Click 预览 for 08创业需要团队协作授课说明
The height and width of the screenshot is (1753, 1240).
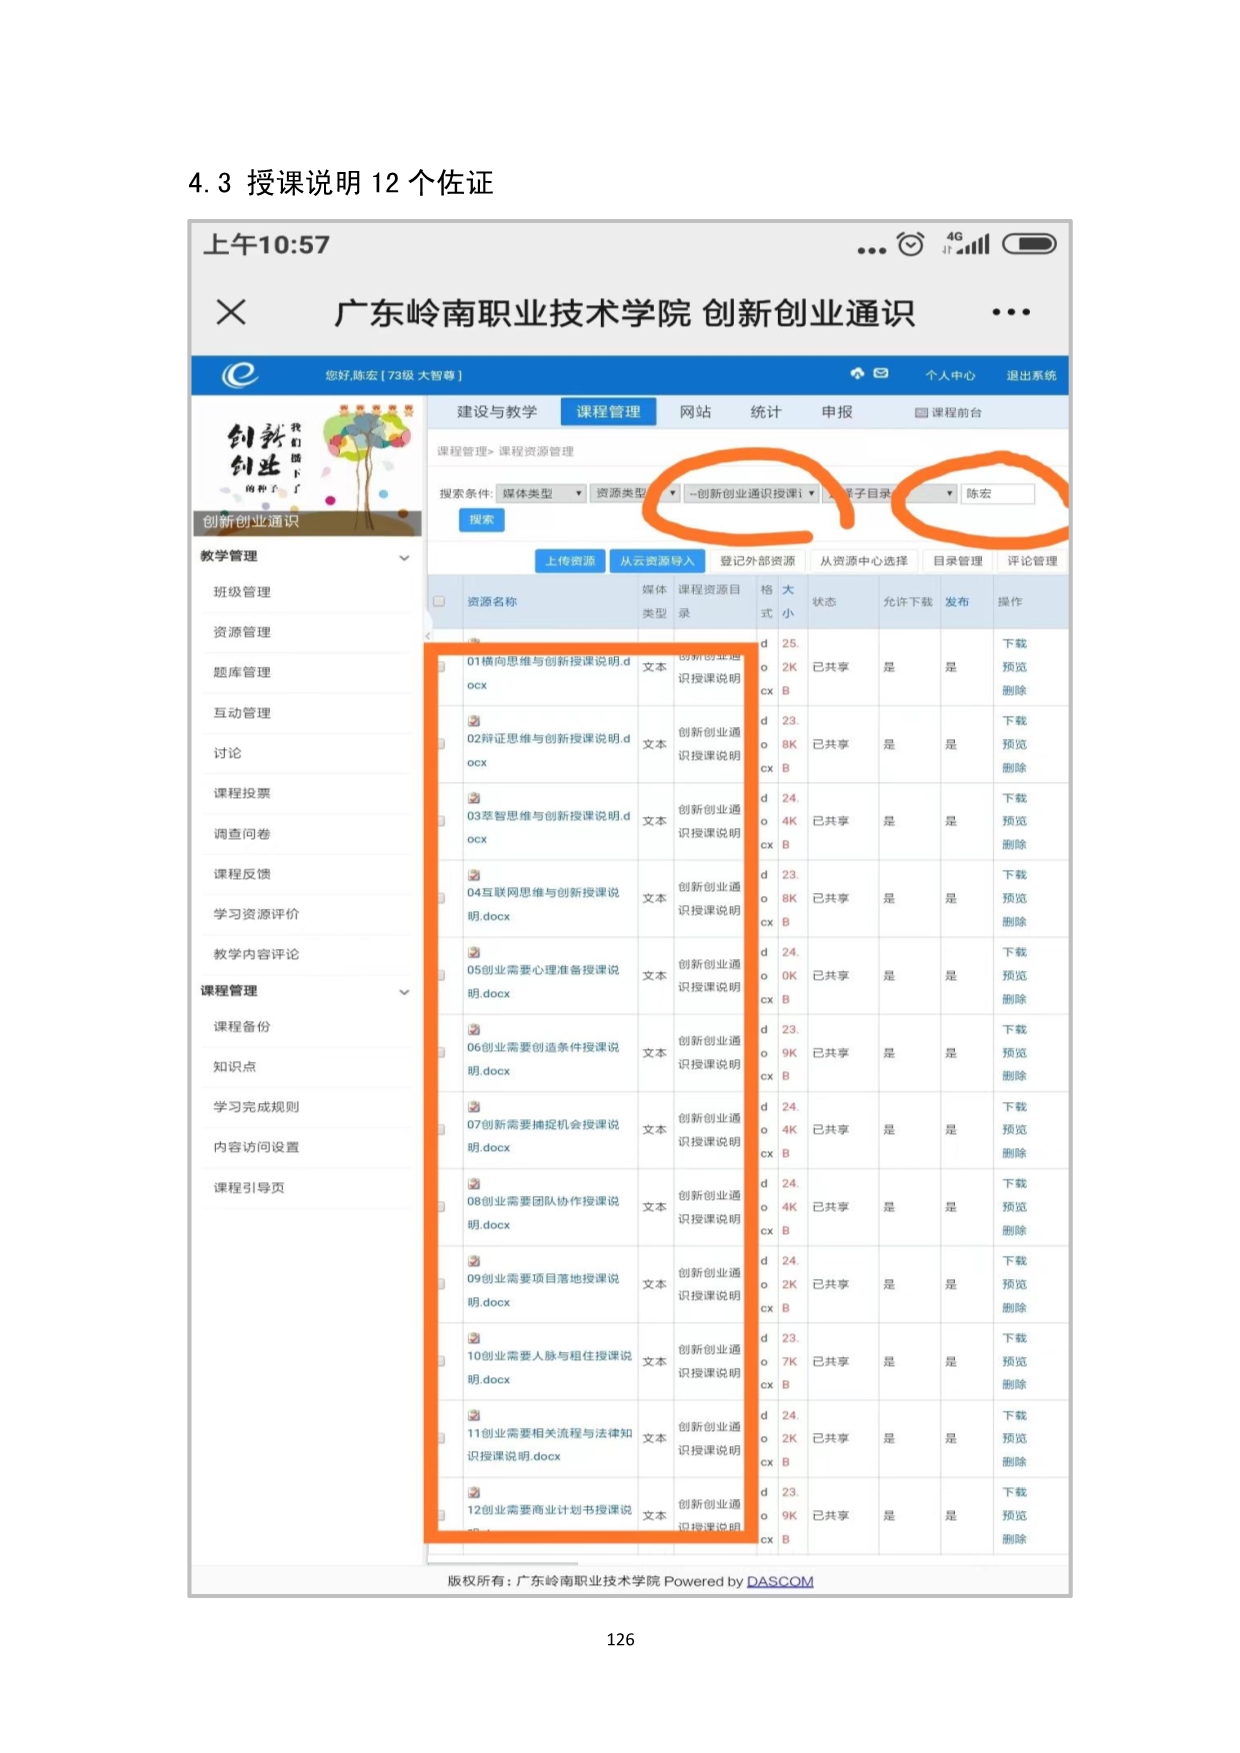click(1014, 1207)
